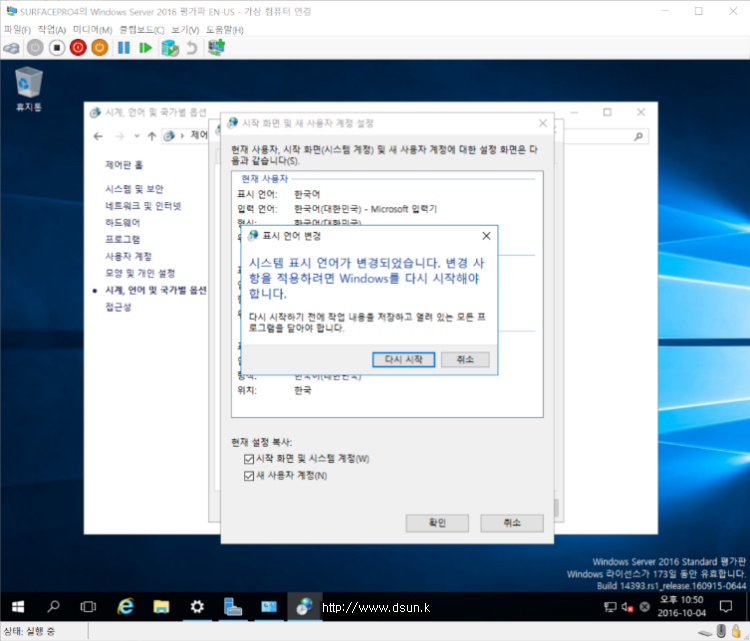Open 모양 및 개인 설정 category
This screenshot has height=641, width=750.
140,273
